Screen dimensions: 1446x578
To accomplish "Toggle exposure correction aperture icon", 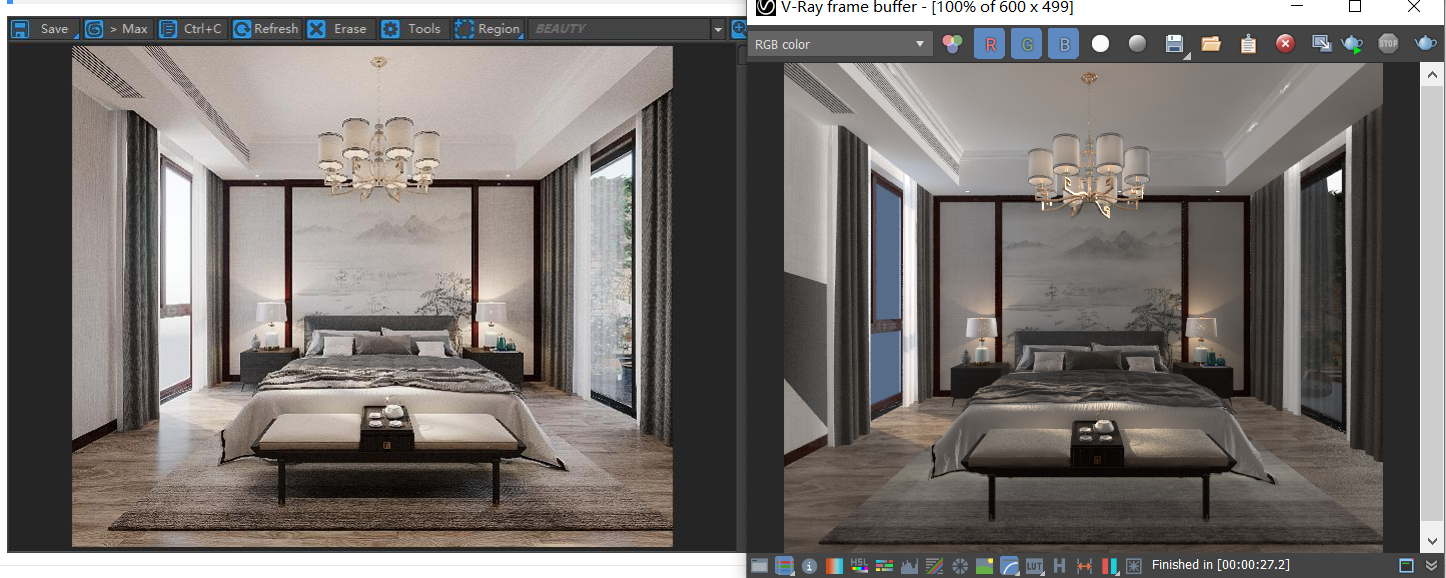I will tap(960, 566).
